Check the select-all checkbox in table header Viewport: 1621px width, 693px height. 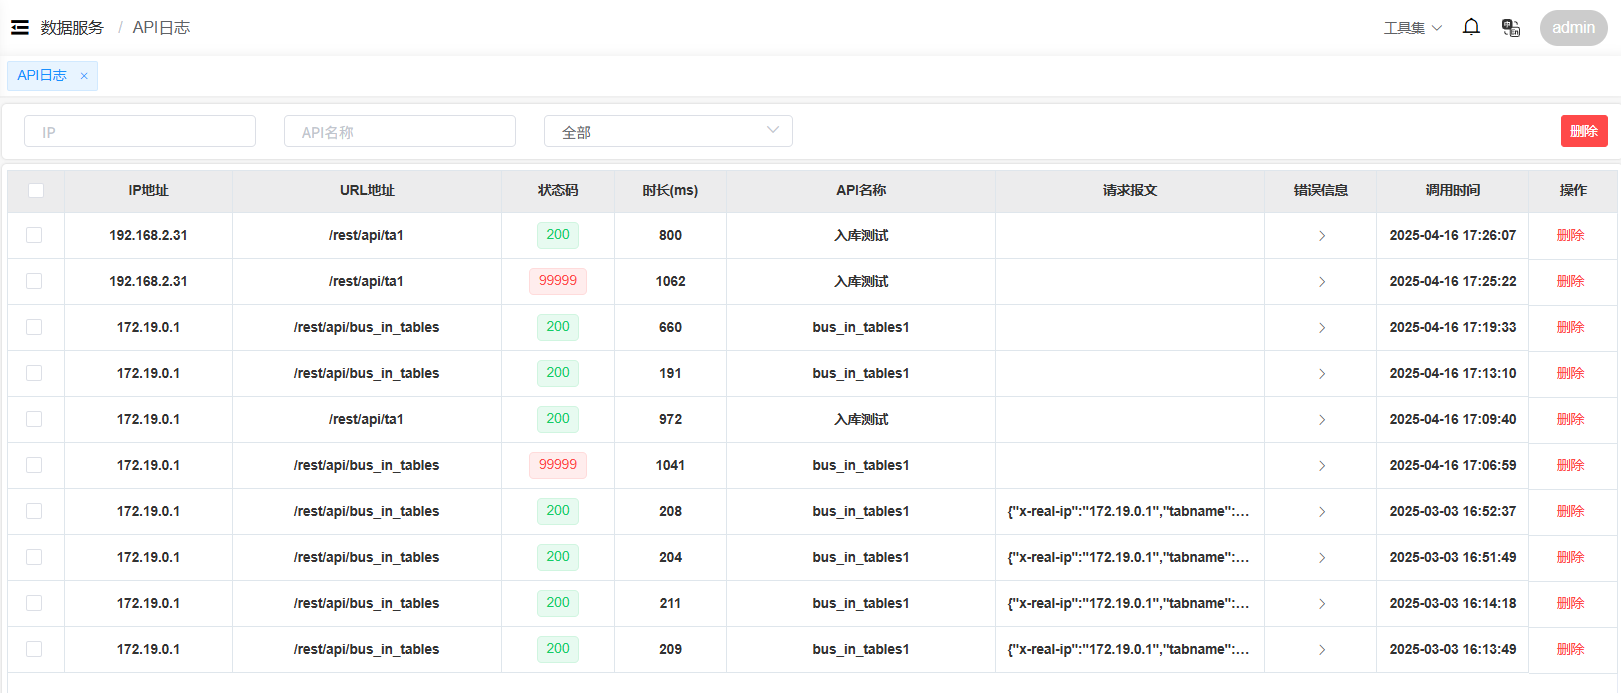coord(36,191)
